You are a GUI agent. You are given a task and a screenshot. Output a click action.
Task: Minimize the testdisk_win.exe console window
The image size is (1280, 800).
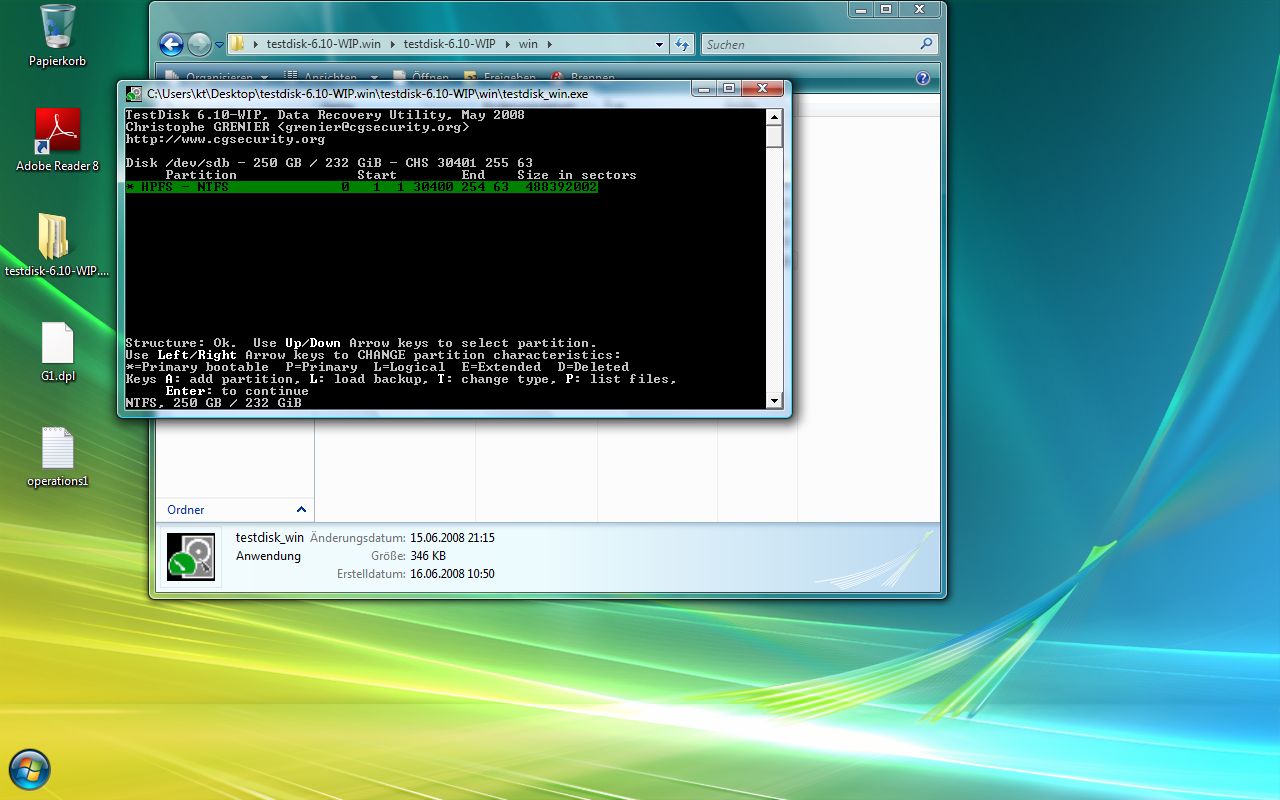[x=704, y=89]
